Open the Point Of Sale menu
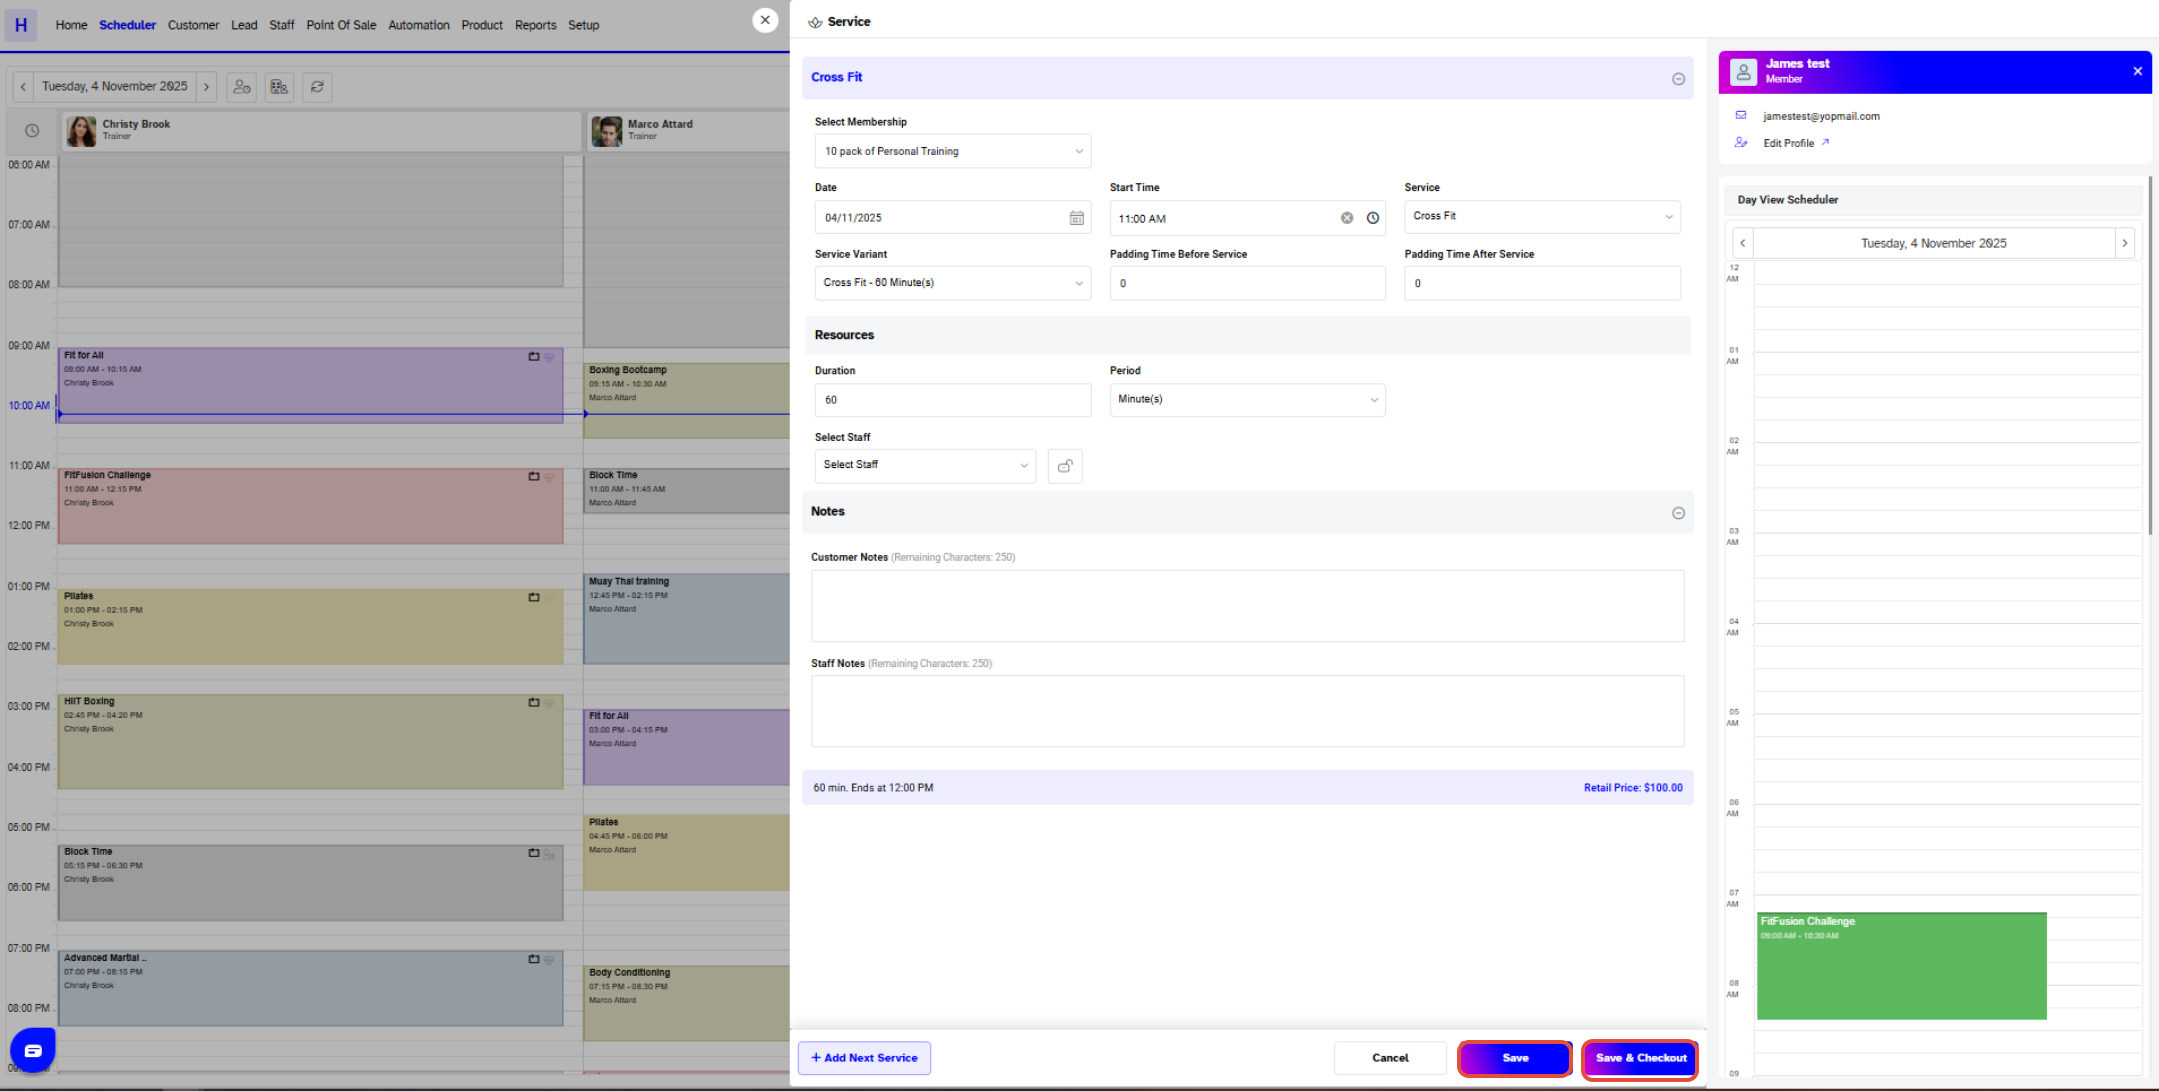Viewport: 2159px width, 1091px height. (341, 25)
